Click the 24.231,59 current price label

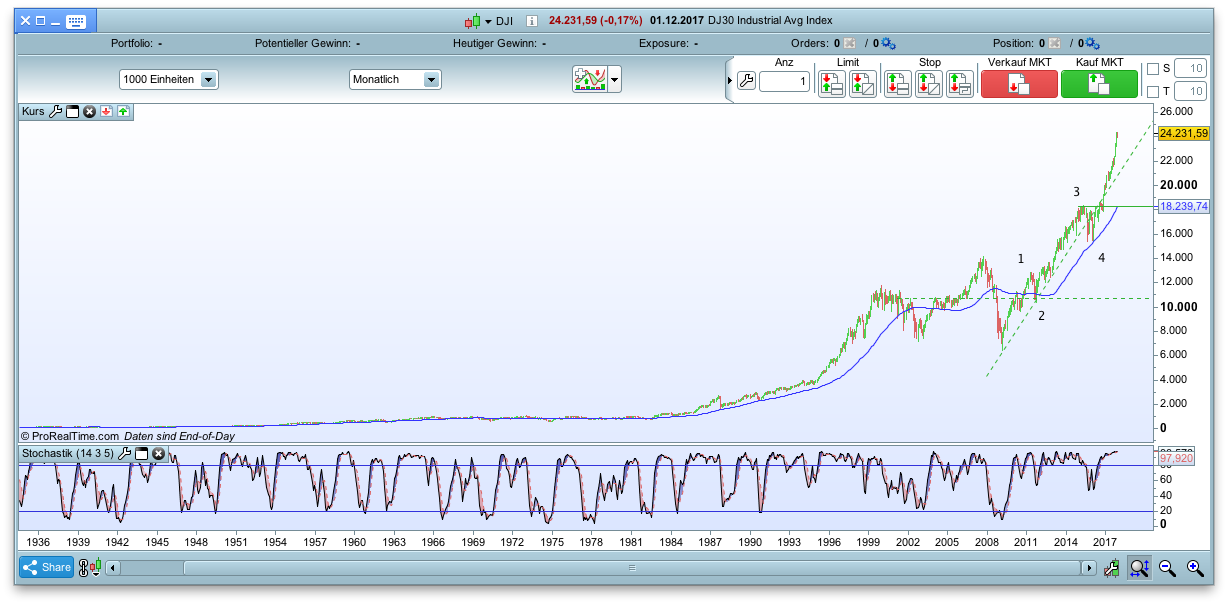[x=1184, y=133]
